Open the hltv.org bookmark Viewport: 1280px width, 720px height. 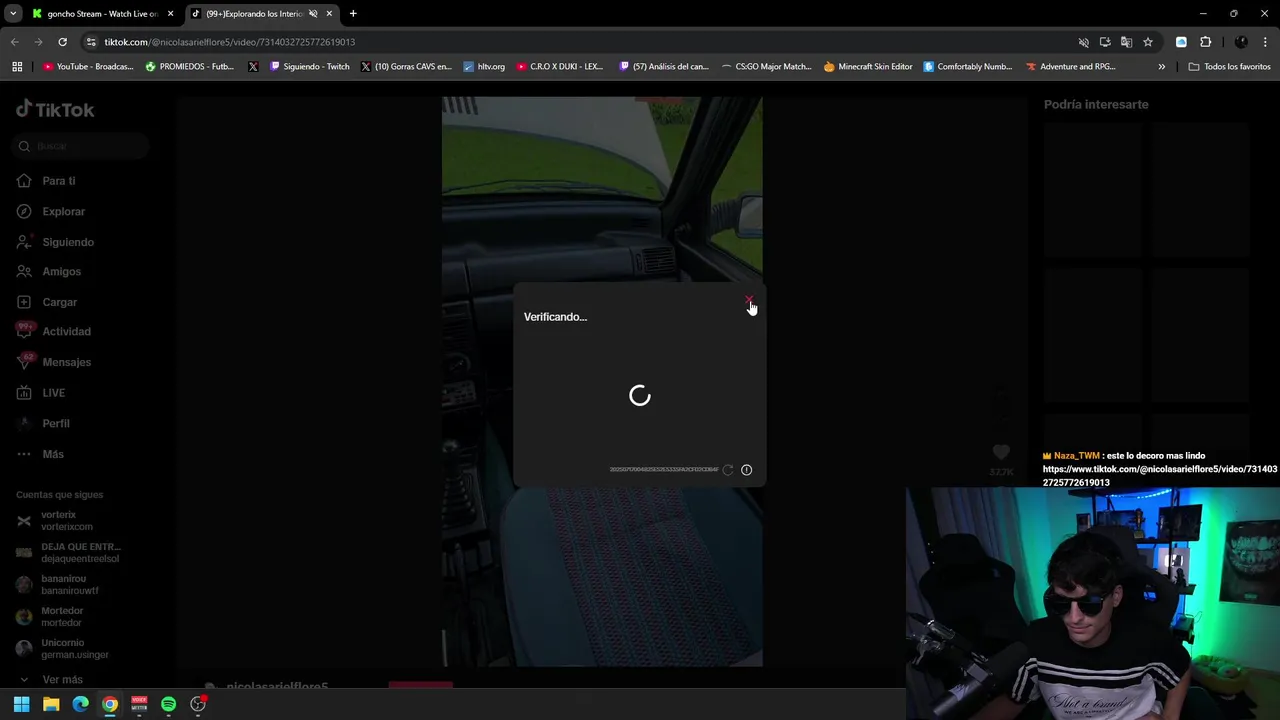coord(484,67)
